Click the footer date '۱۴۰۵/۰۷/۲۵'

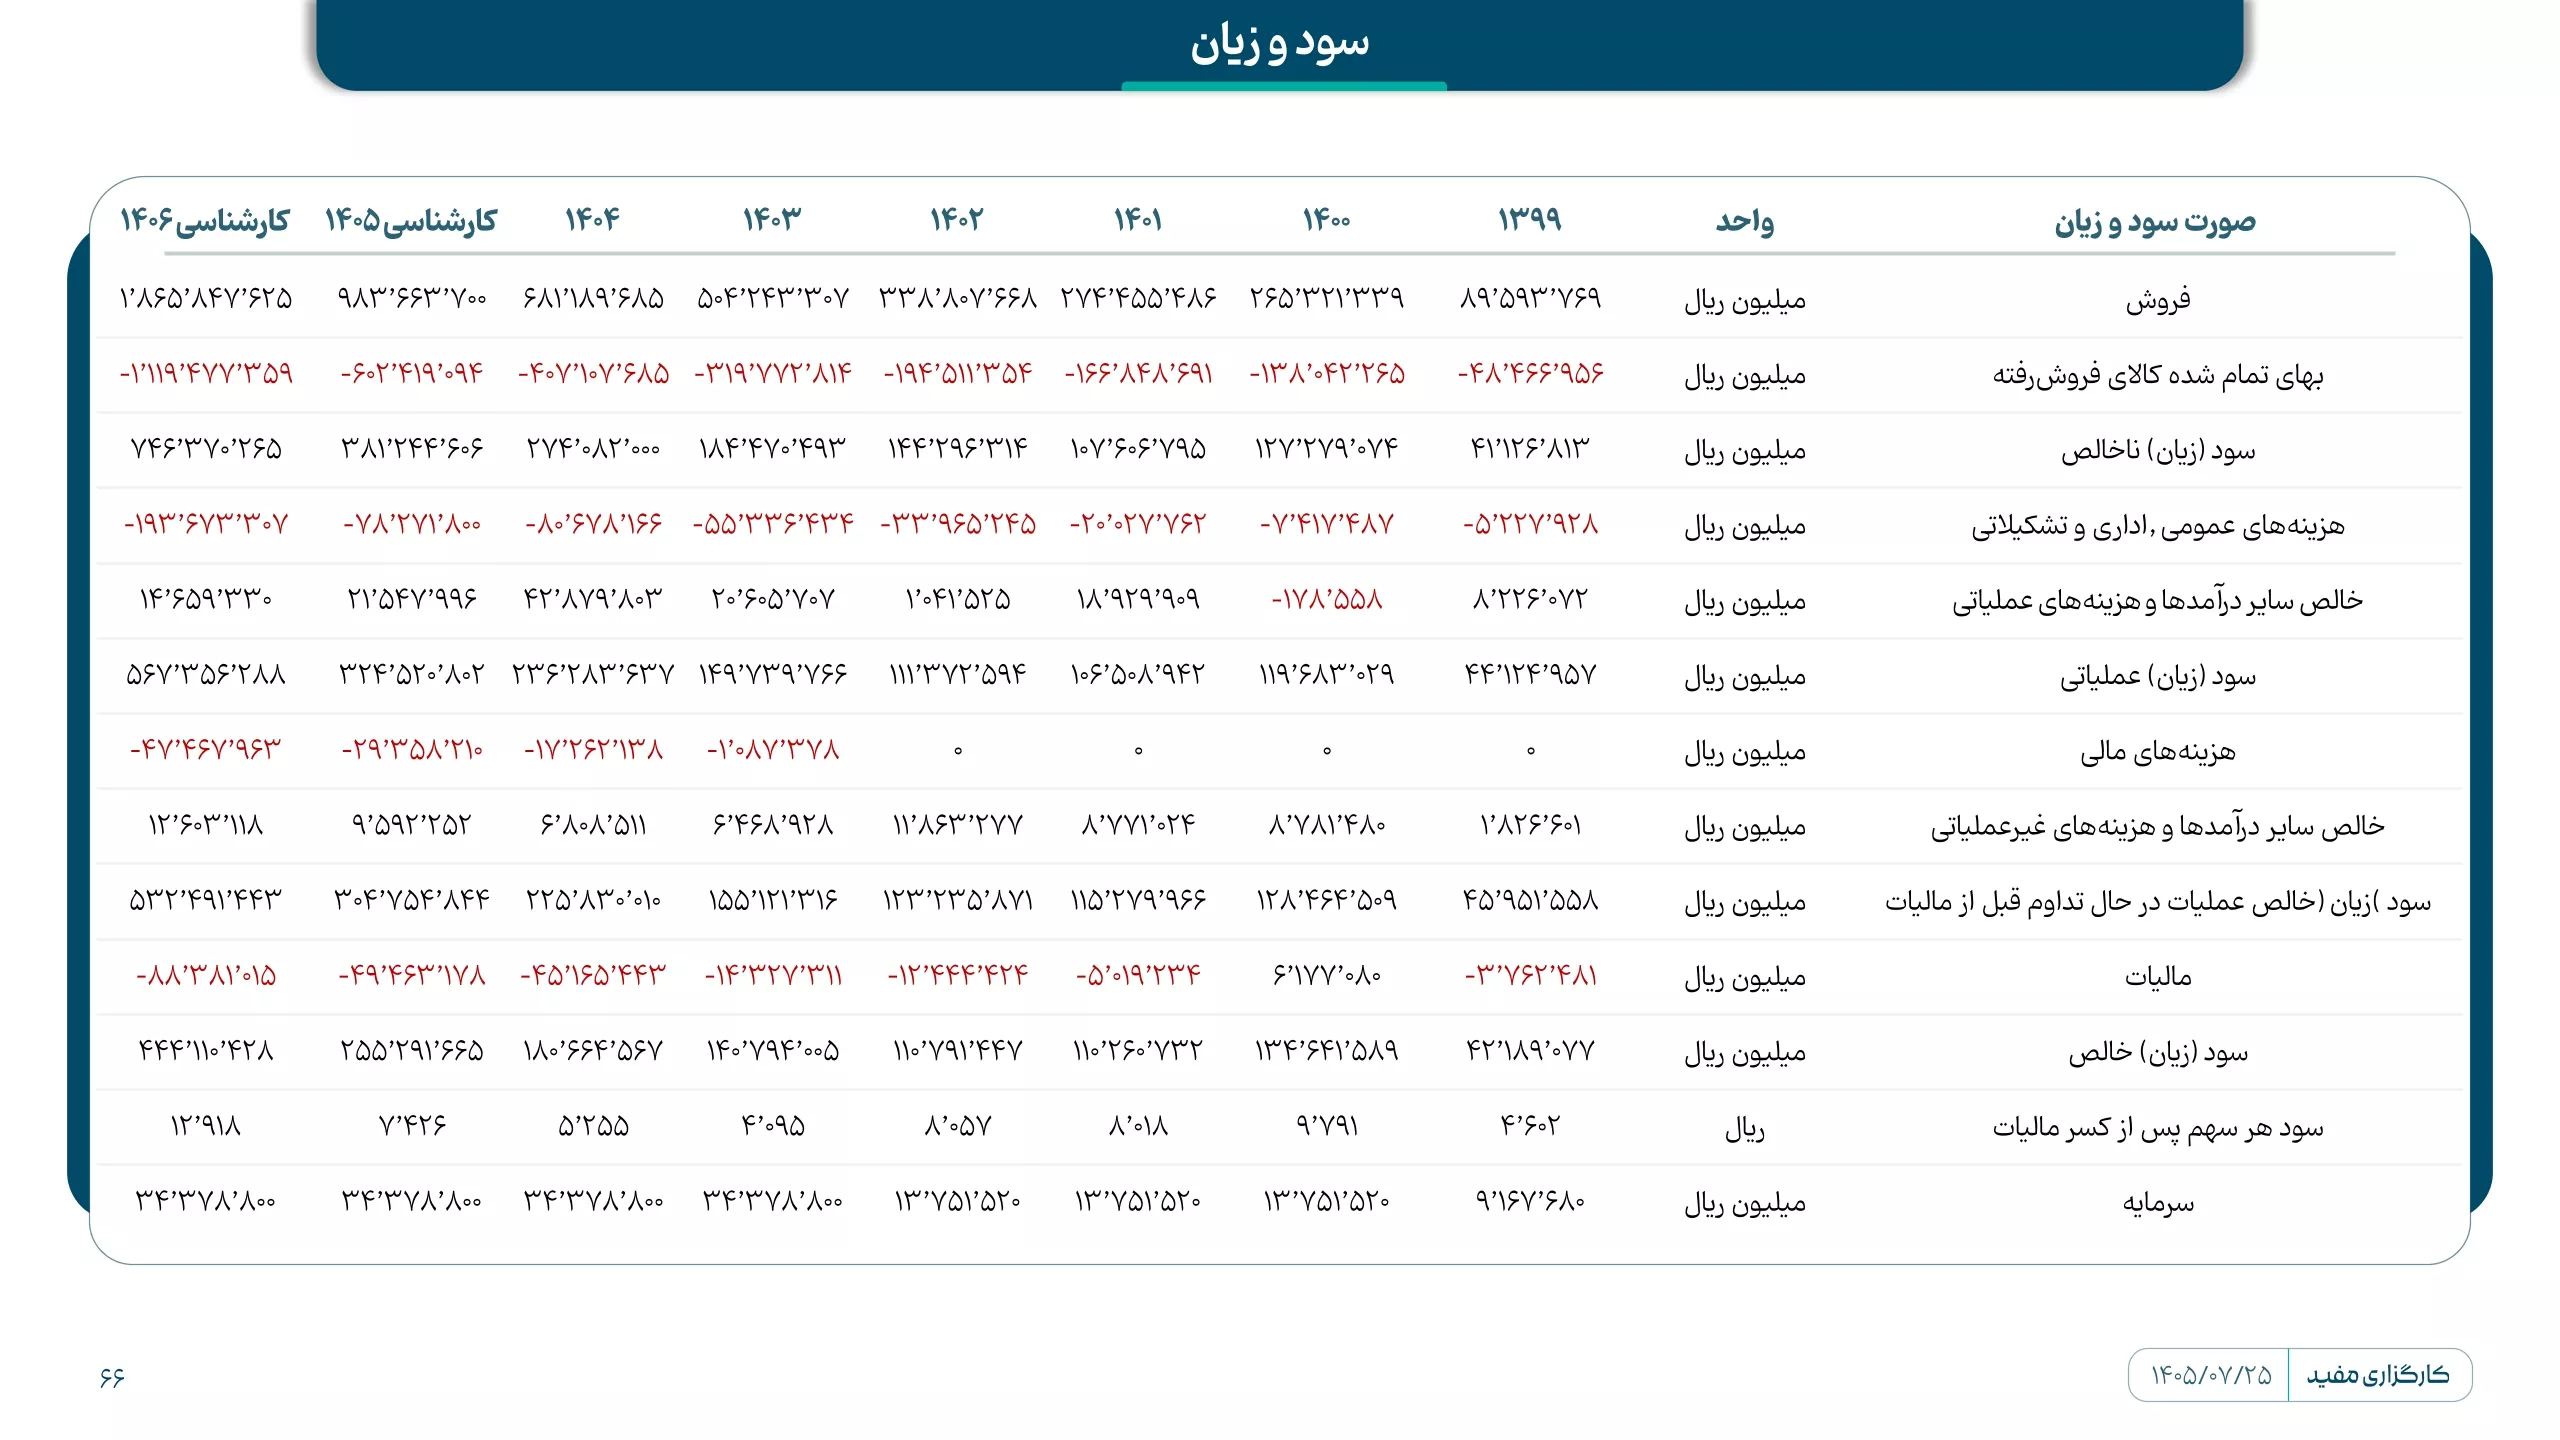click(x=2211, y=1376)
